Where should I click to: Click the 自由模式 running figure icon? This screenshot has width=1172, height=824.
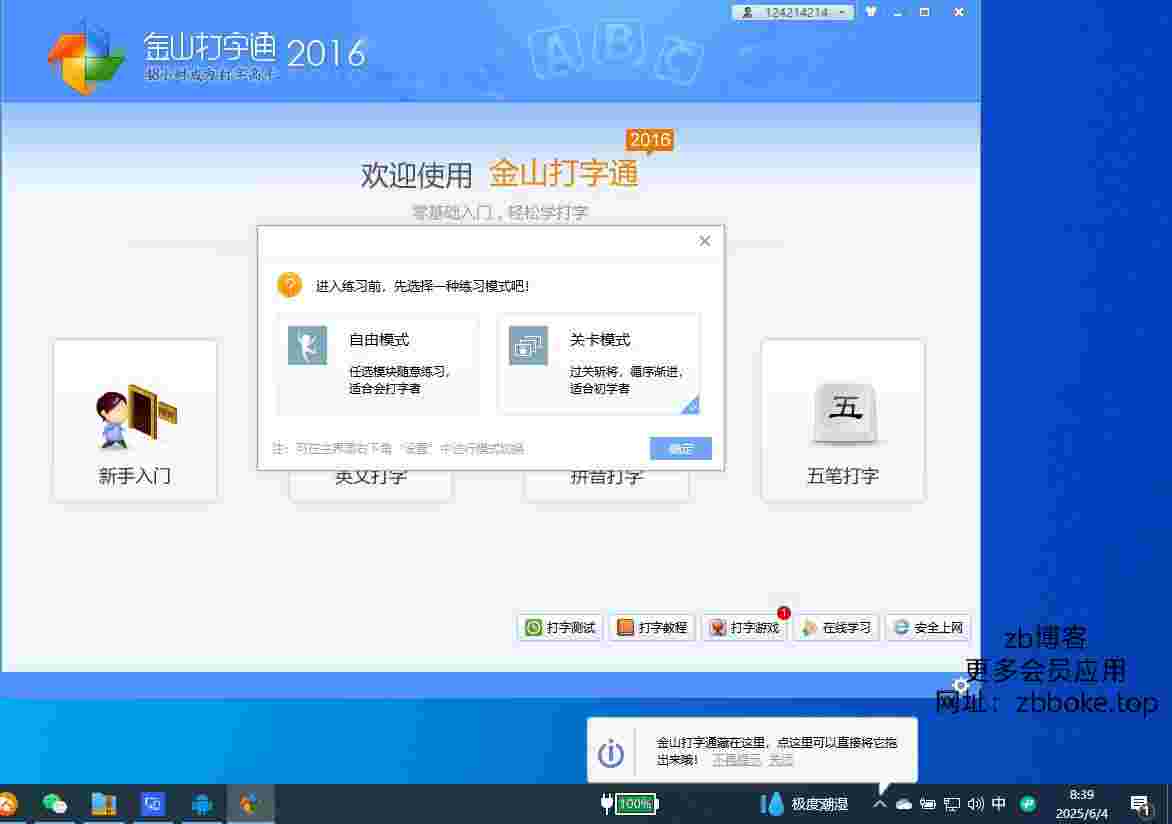click(x=307, y=345)
